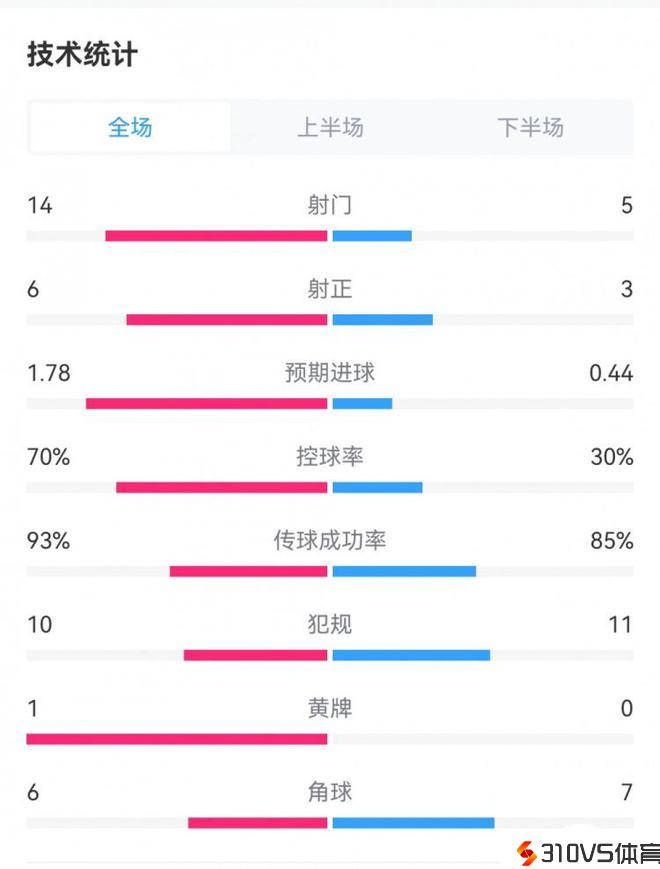This screenshot has width=660, height=869.
Task: Click the 控球率 possession label
Action: [x=330, y=457]
